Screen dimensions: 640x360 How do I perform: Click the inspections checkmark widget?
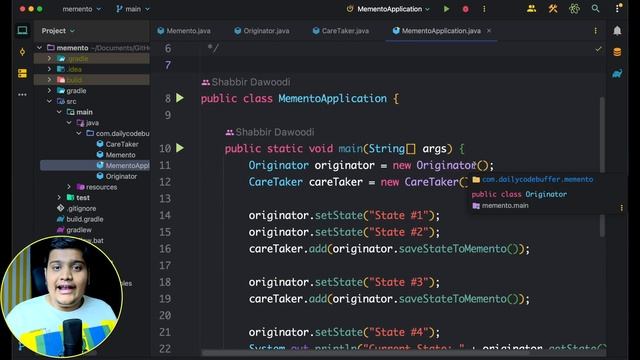click(x=598, y=49)
